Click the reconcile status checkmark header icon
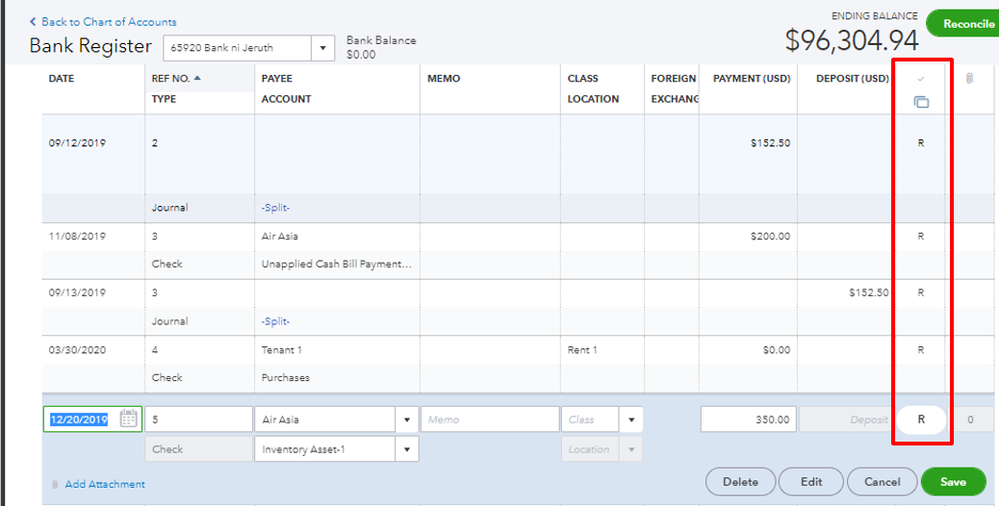The image size is (999, 506). coord(921,79)
